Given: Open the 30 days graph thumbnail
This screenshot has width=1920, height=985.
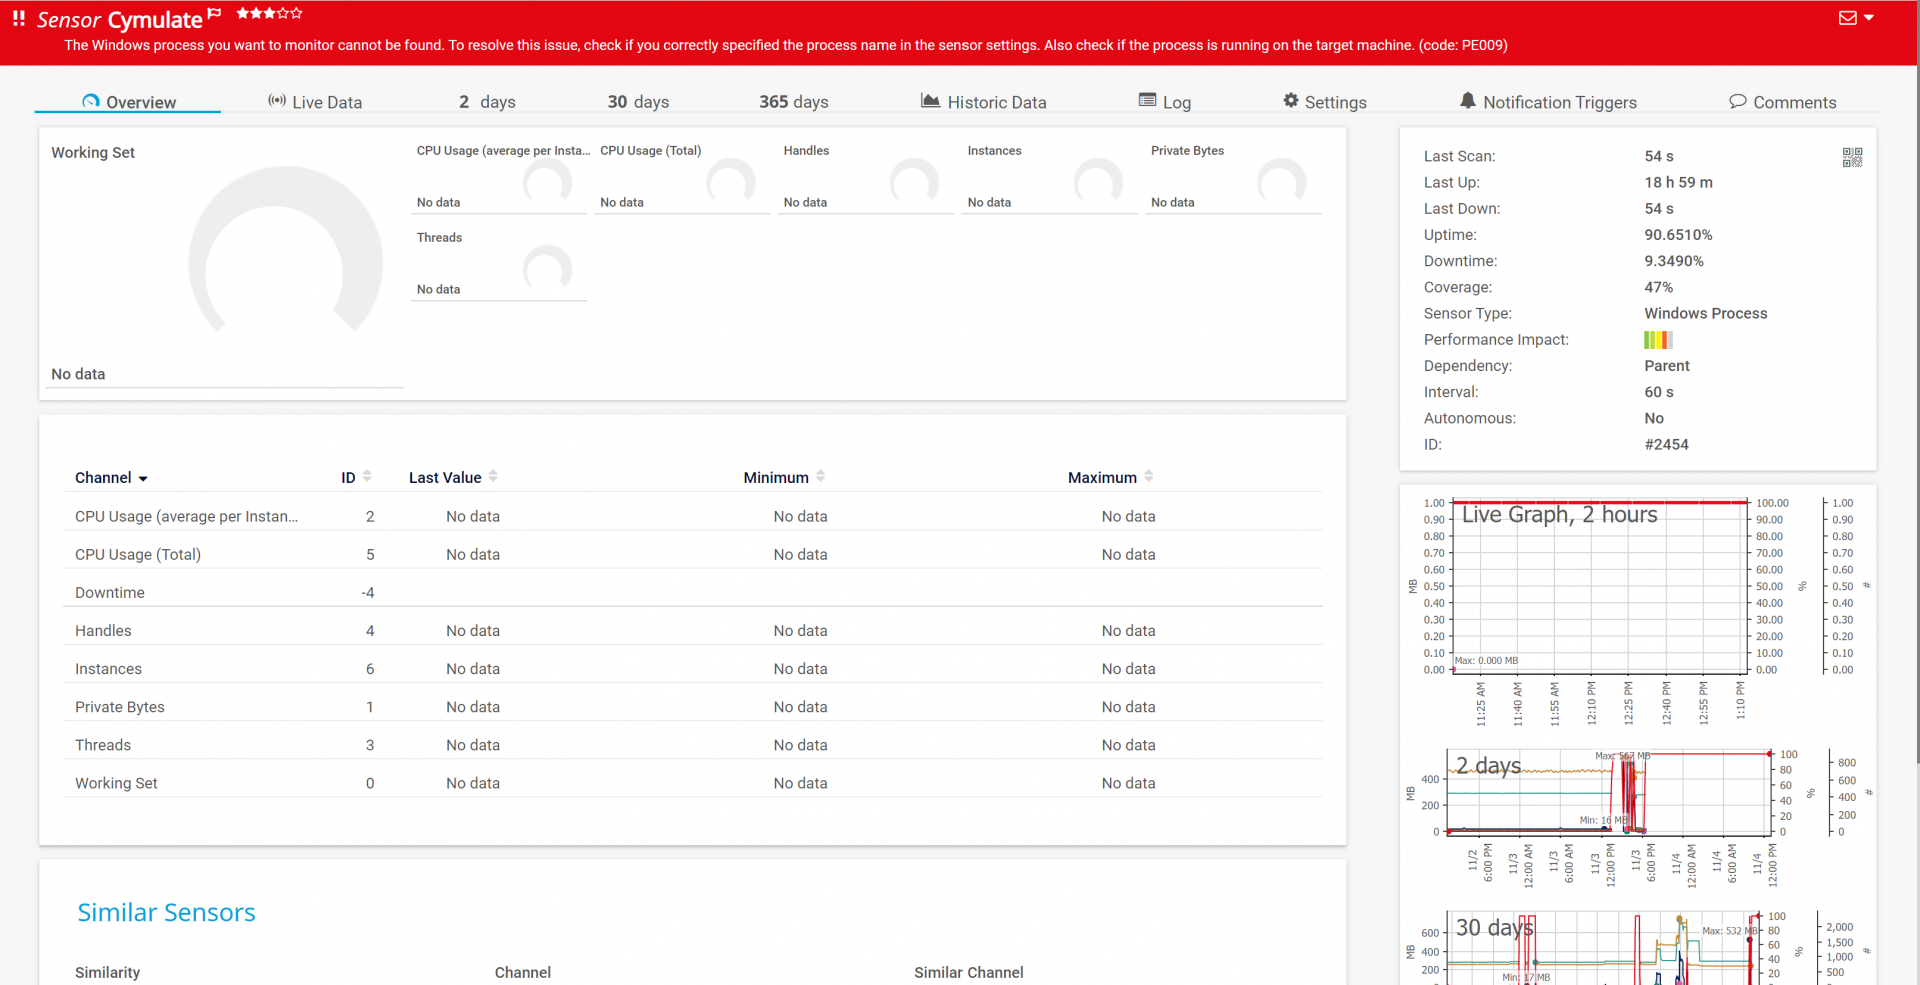Looking at the screenshot, I should tap(1638, 946).
